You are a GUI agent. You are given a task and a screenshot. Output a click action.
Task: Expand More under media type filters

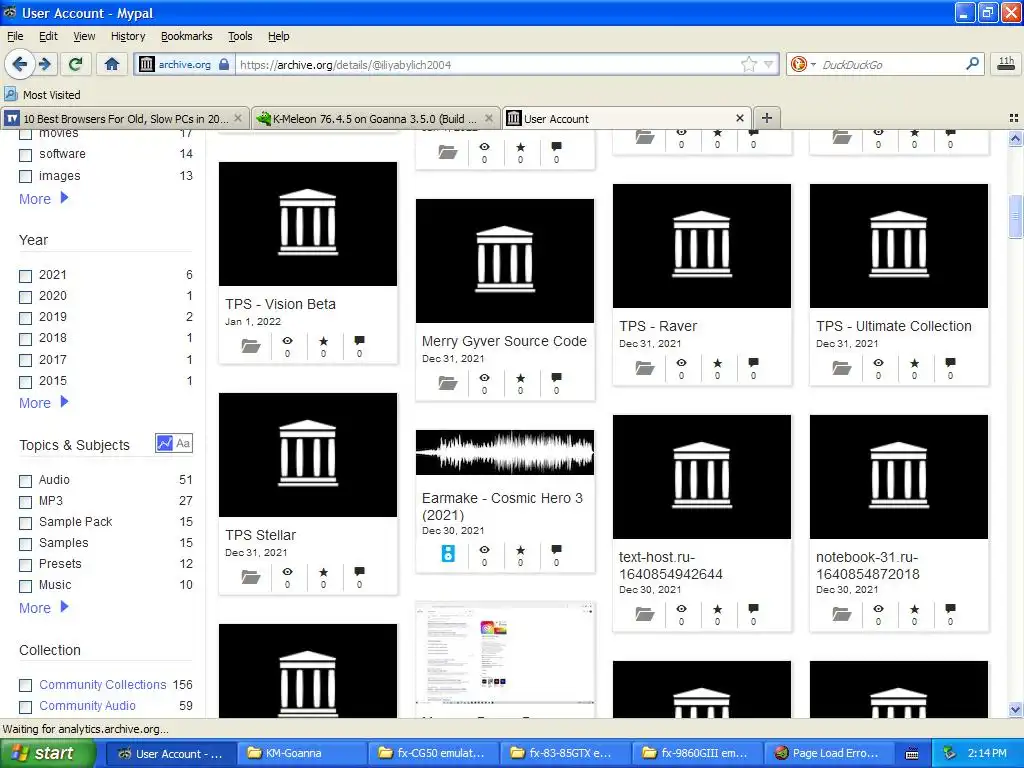44,199
